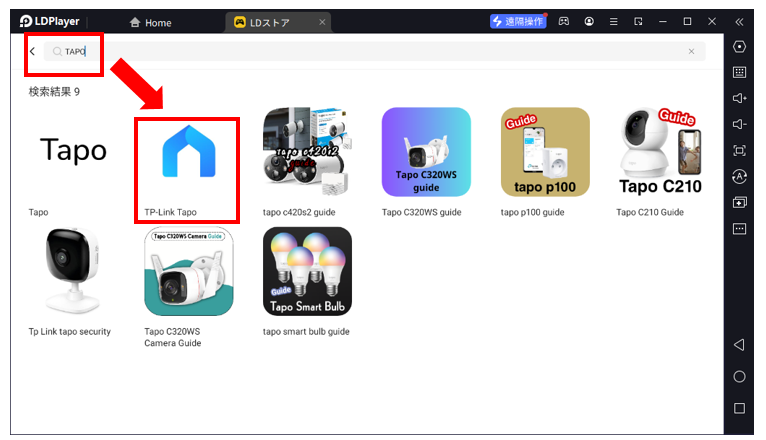Open tapo smart bulb guide app icon
This screenshot has width=766, height=440.
click(x=307, y=271)
